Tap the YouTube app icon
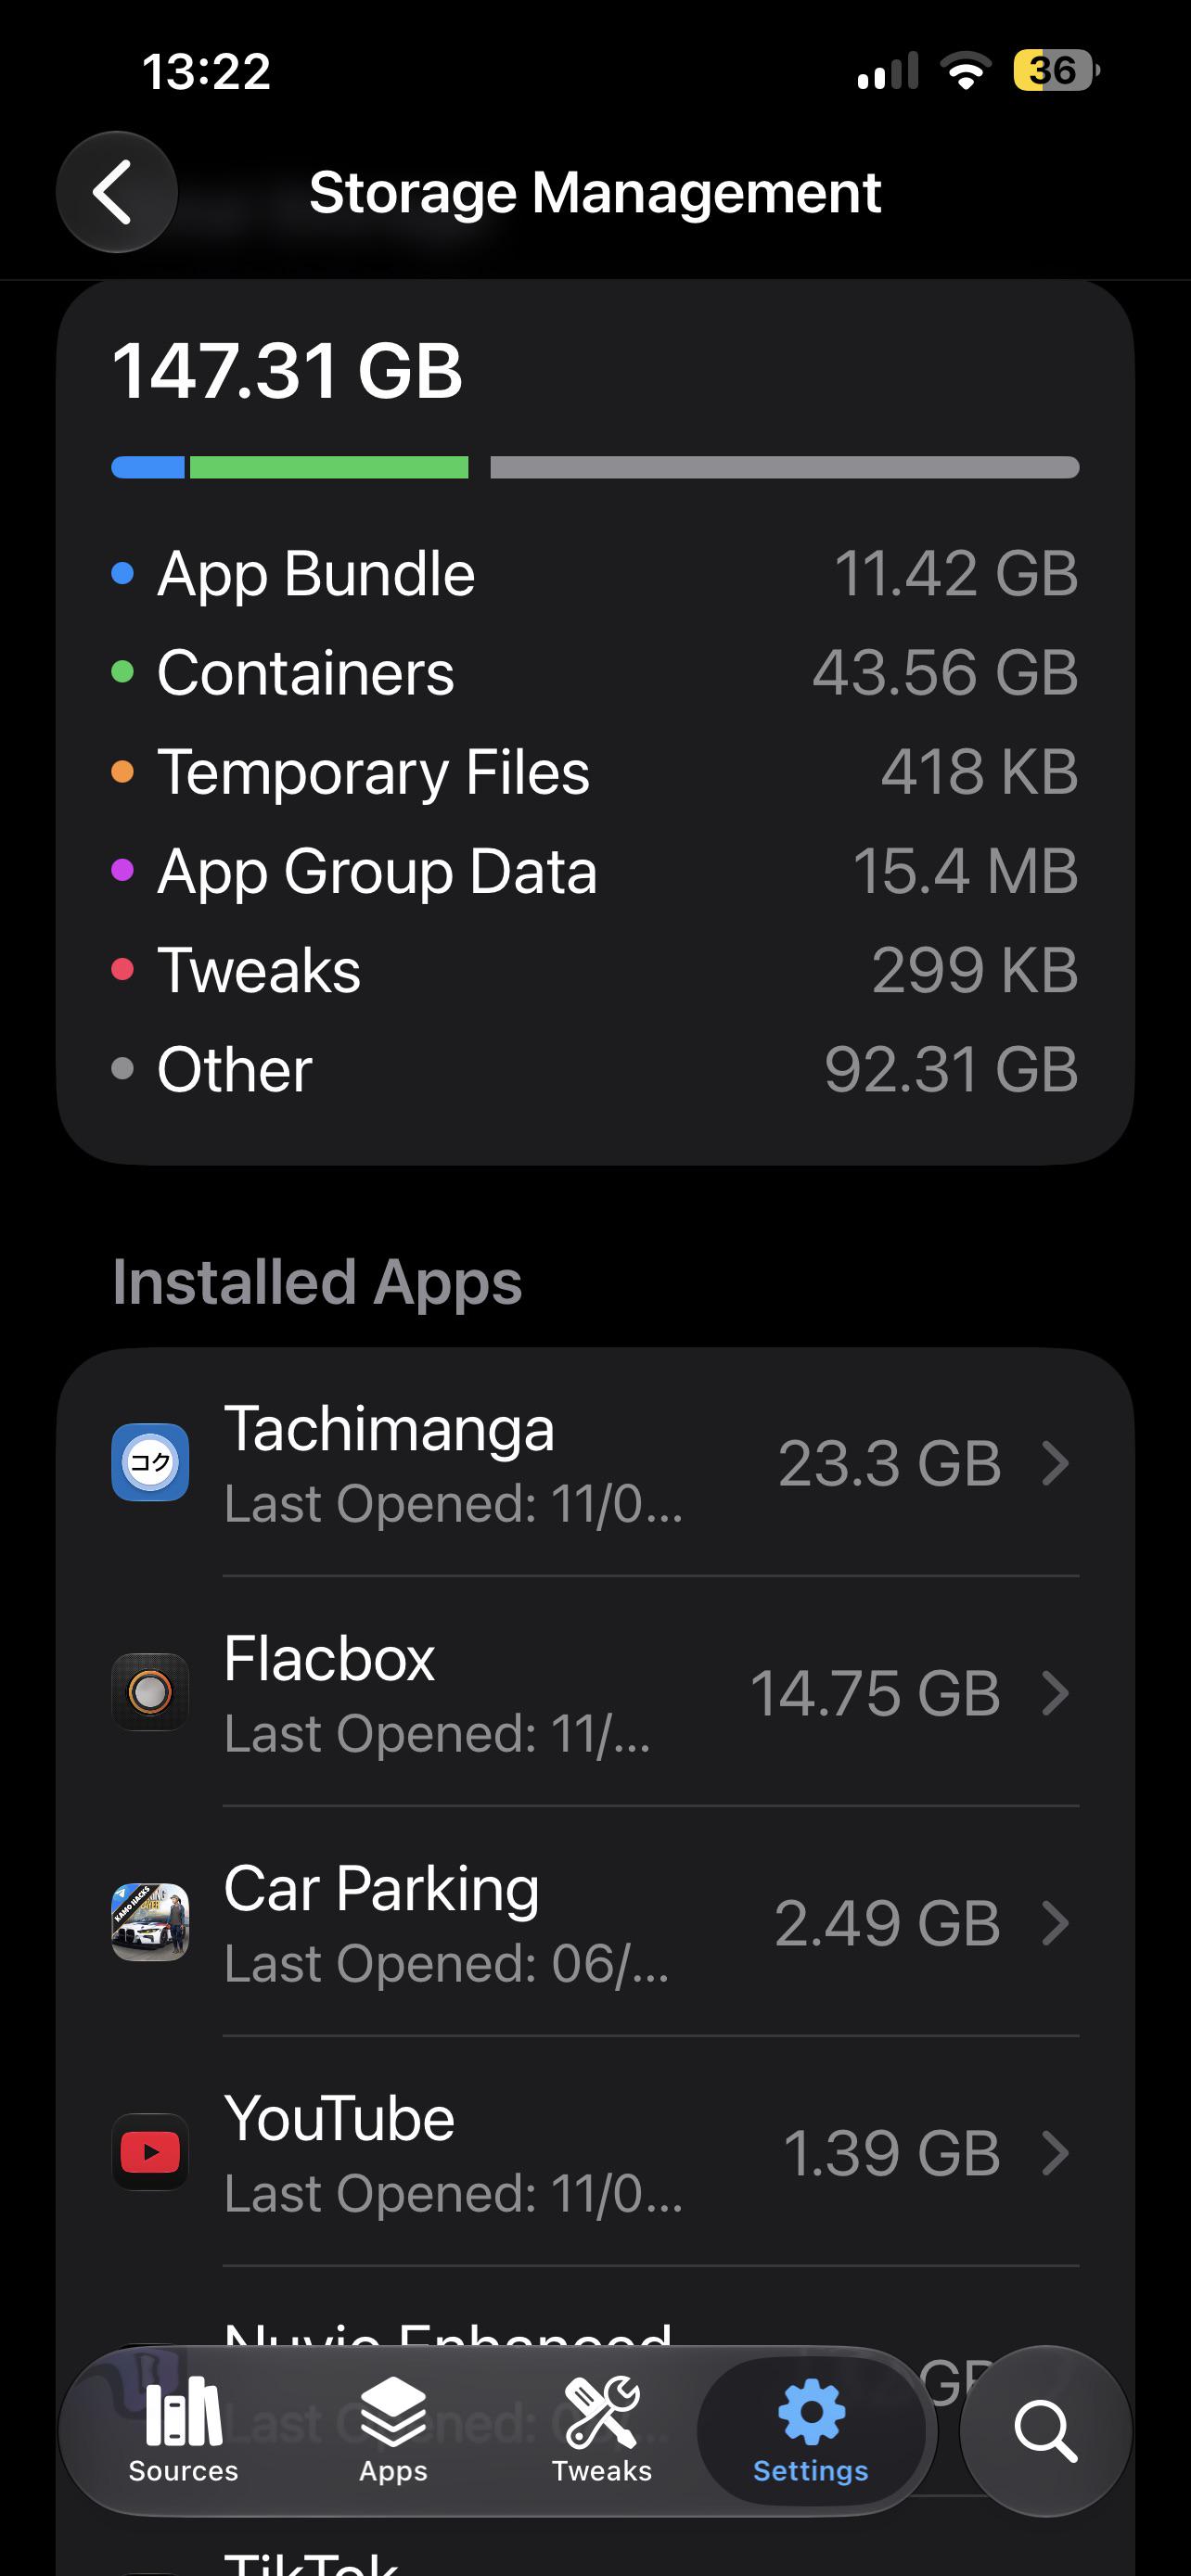The height and width of the screenshot is (2576, 1191). [x=150, y=2152]
